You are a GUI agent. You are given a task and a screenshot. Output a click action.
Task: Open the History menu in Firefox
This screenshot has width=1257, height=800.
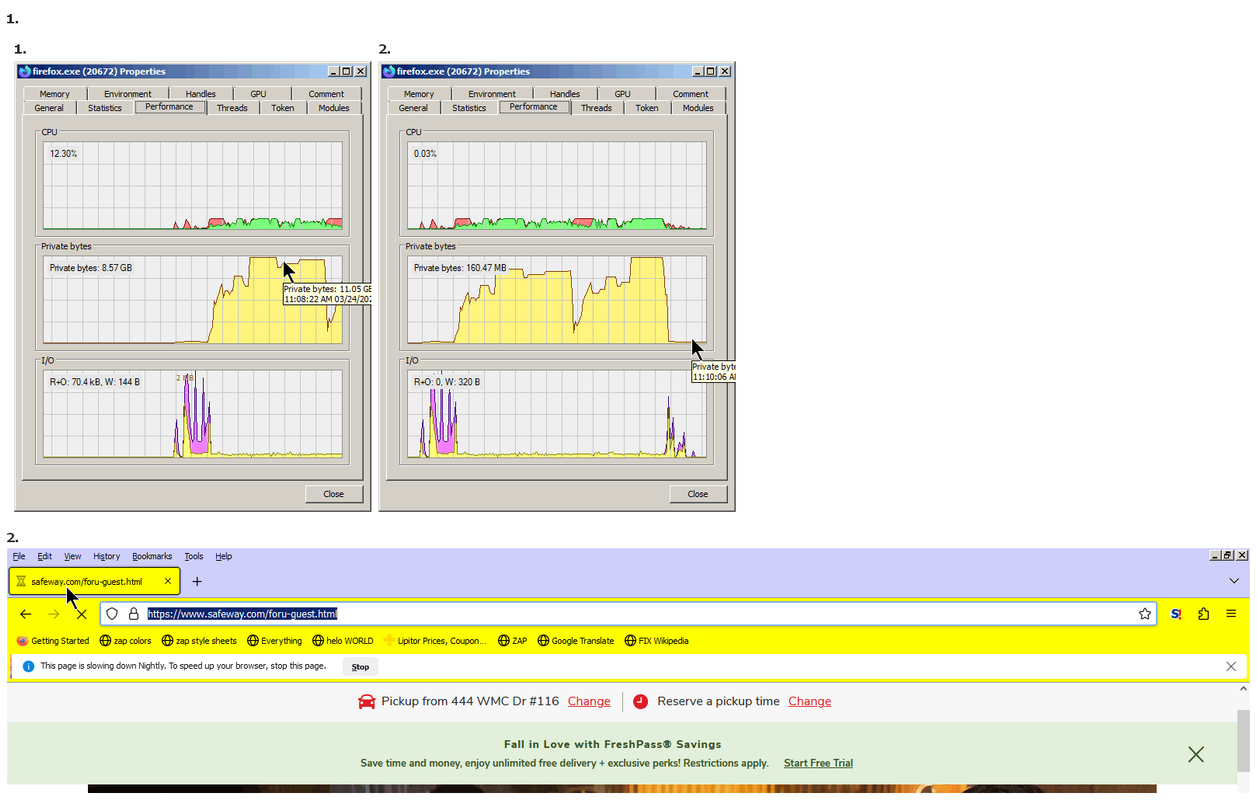(106, 556)
